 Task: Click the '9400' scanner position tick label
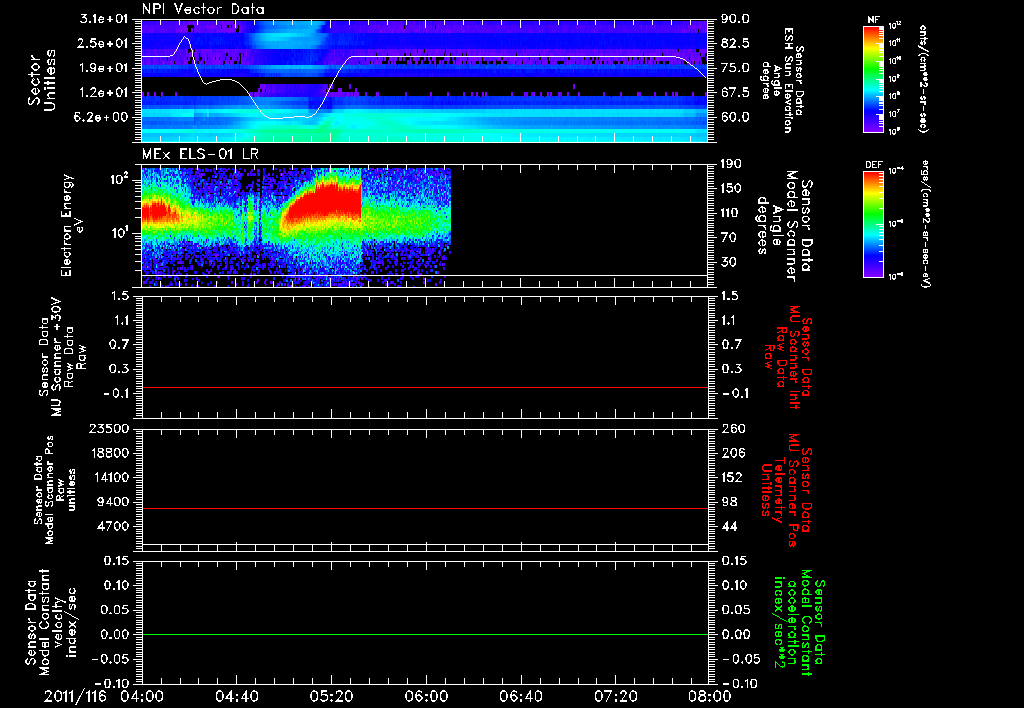tap(112, 502)
